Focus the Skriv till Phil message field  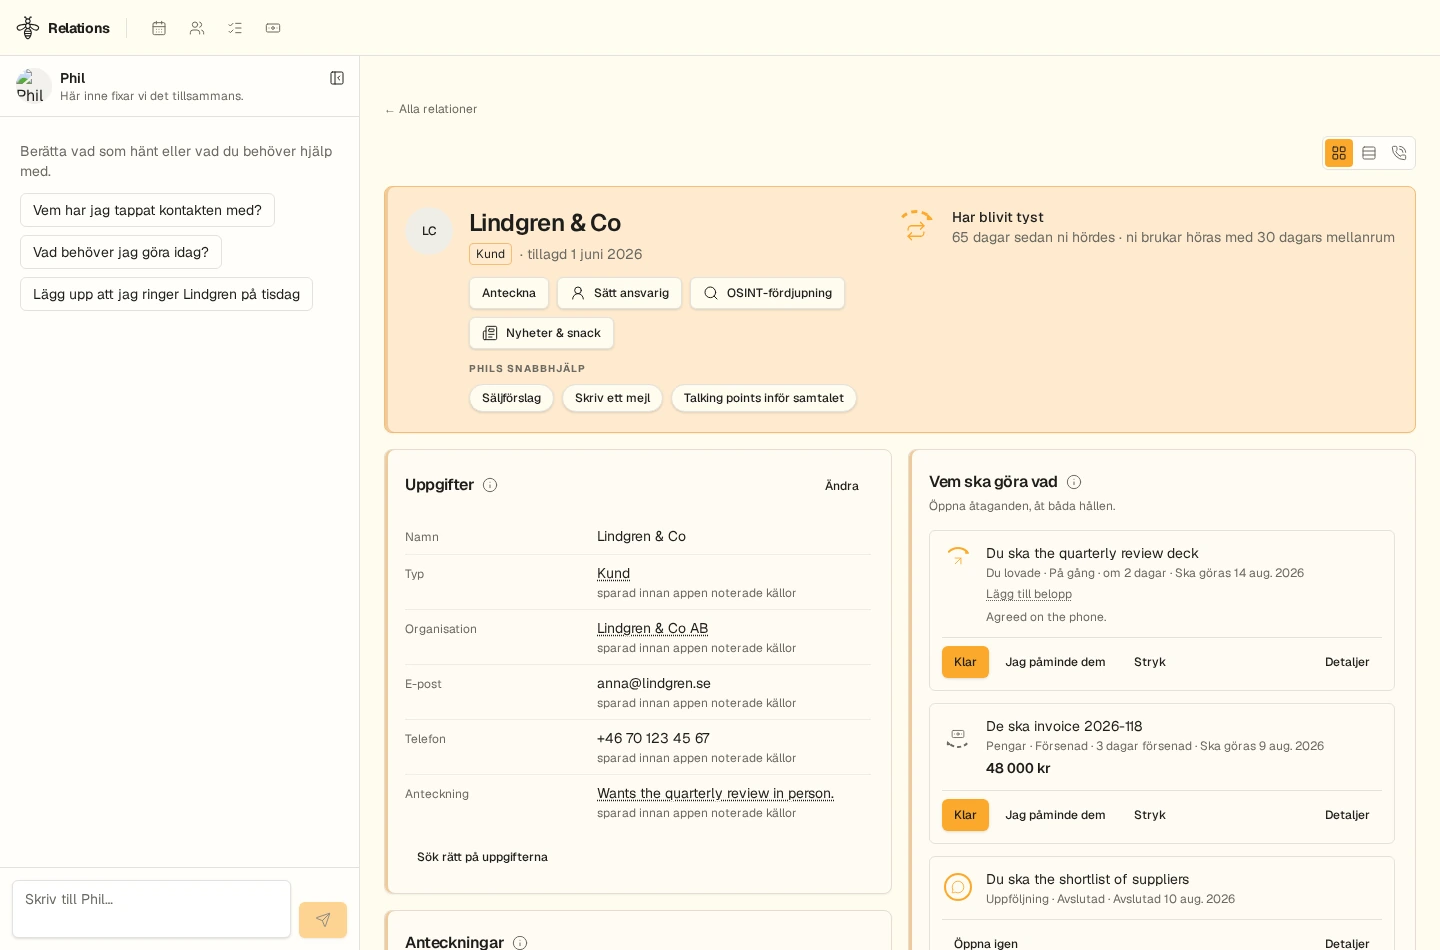coord(151,909)
